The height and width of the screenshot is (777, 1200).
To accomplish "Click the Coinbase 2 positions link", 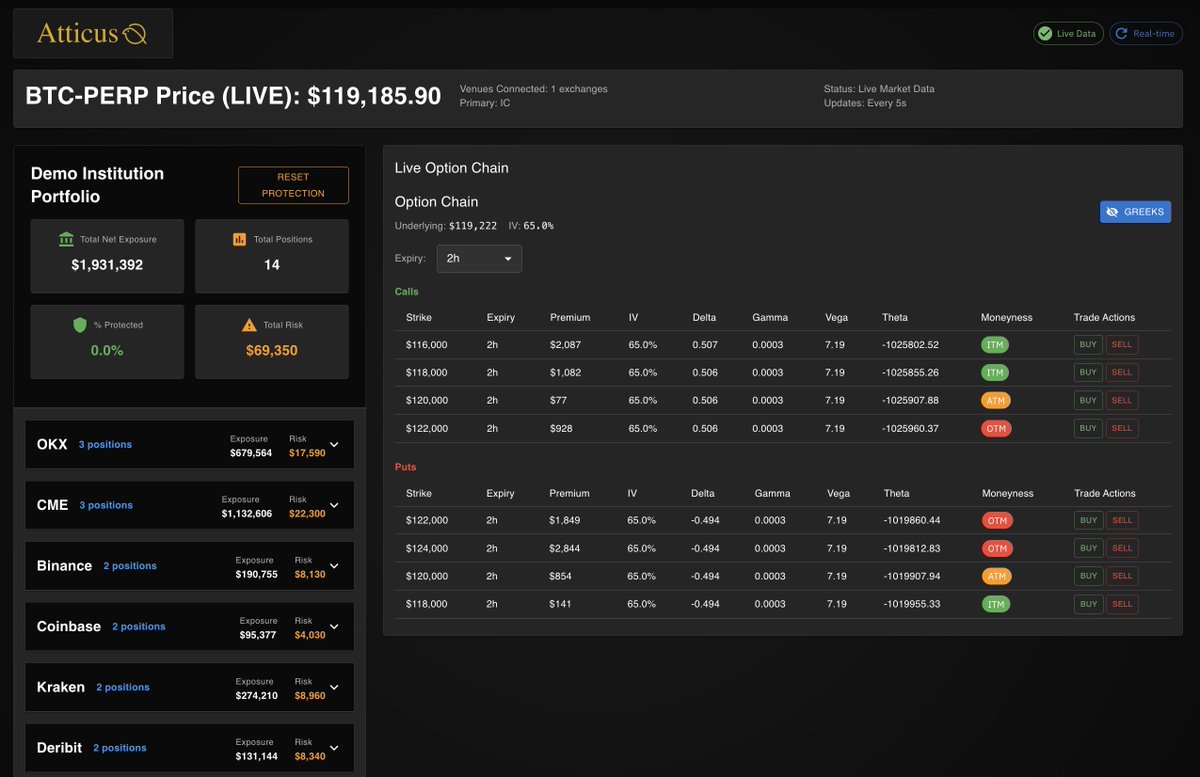I will [x=139, y=627].
